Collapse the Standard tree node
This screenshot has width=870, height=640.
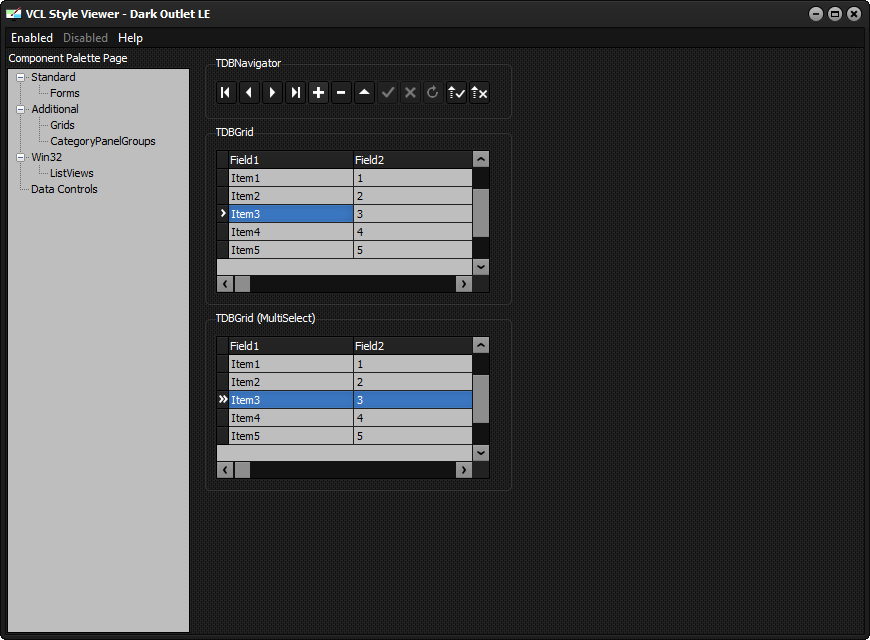coord(21,77)
